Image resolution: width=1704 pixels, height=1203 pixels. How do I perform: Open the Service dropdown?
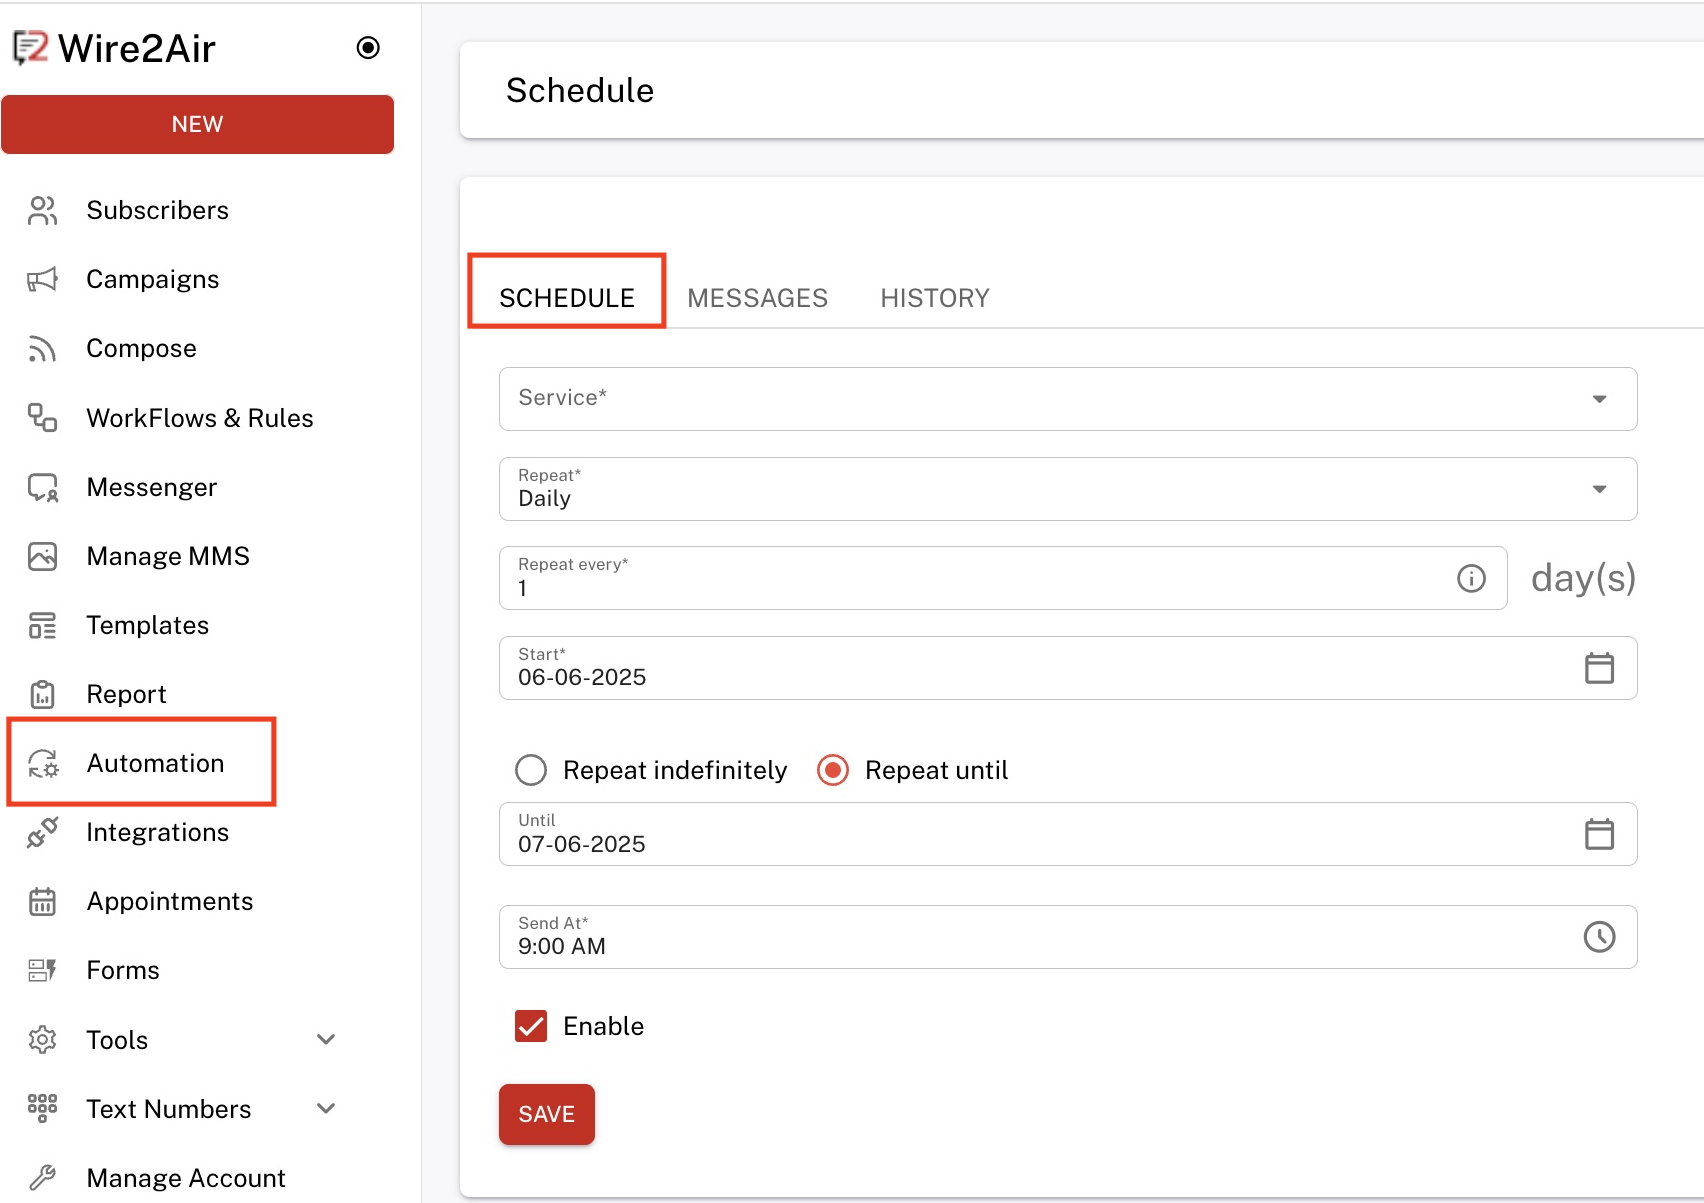[x=1067, y=399]
